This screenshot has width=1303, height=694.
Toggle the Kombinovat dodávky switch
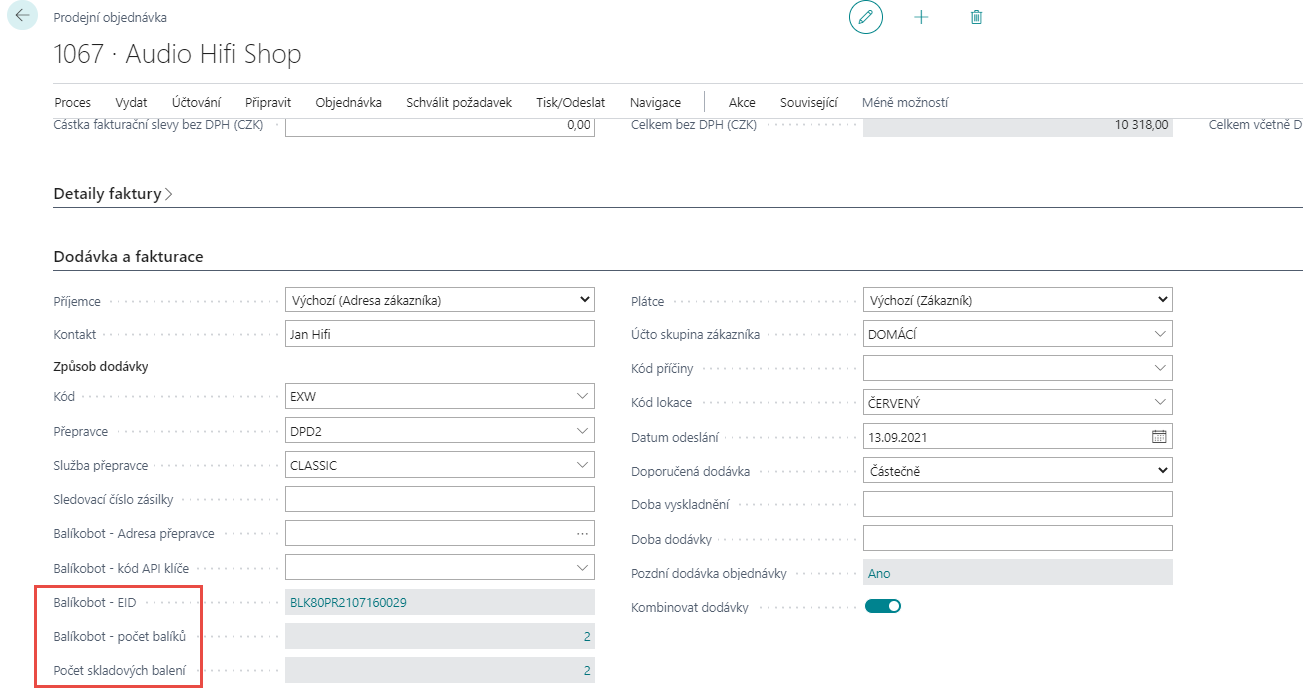883,606
